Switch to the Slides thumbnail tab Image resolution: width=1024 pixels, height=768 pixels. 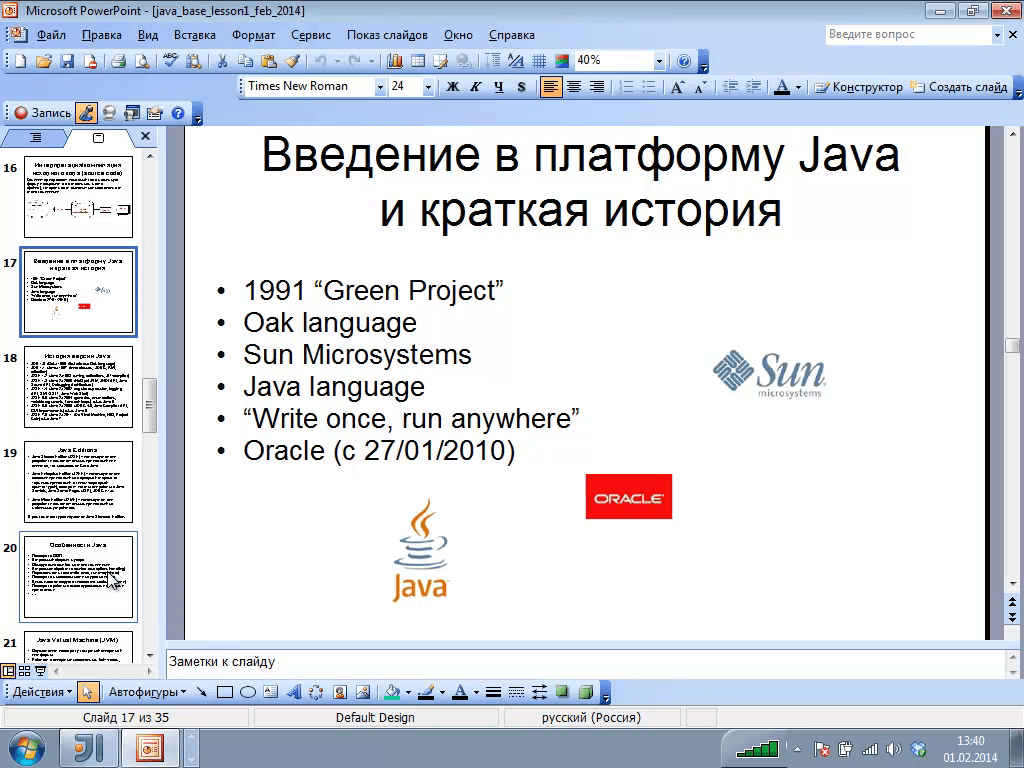[98, 137]
